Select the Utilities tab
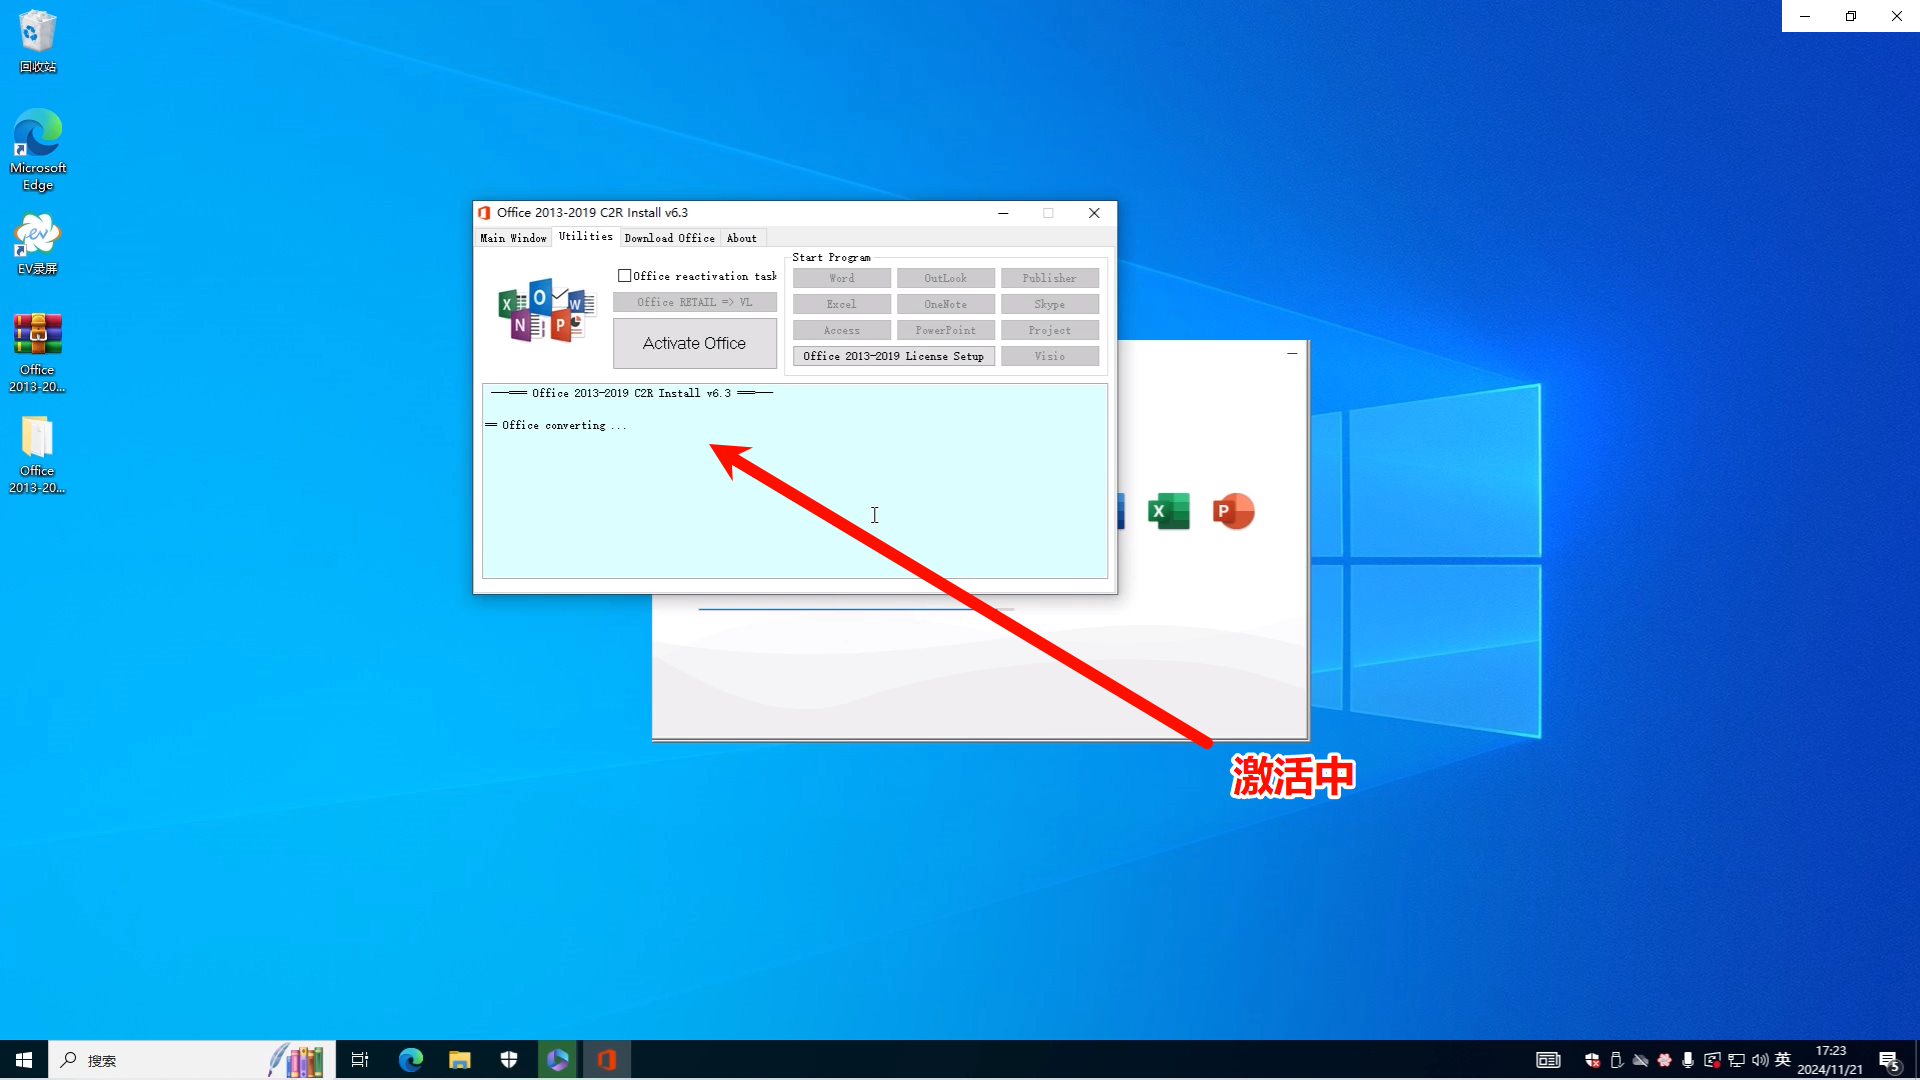 [585, 237]
